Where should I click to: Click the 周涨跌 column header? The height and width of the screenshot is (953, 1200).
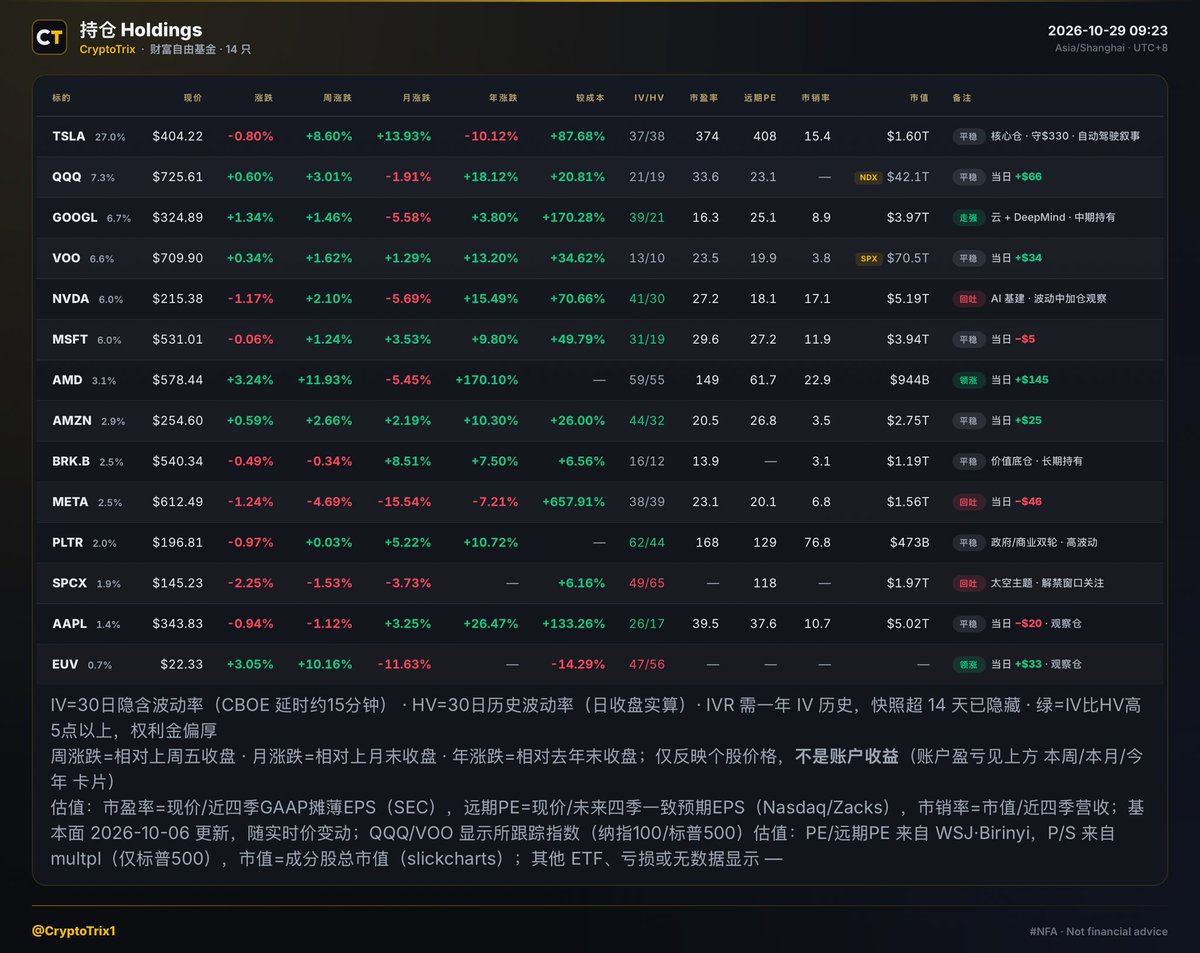click(x=338, y=98)
